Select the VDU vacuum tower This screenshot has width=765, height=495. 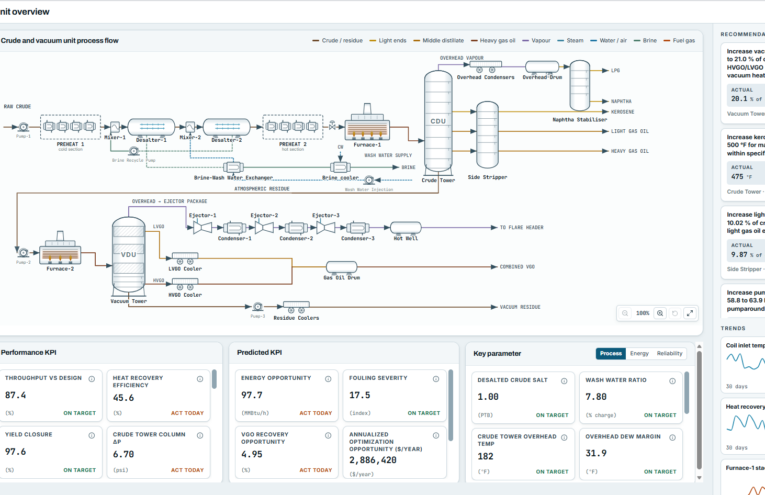click(x=128, y=255)
